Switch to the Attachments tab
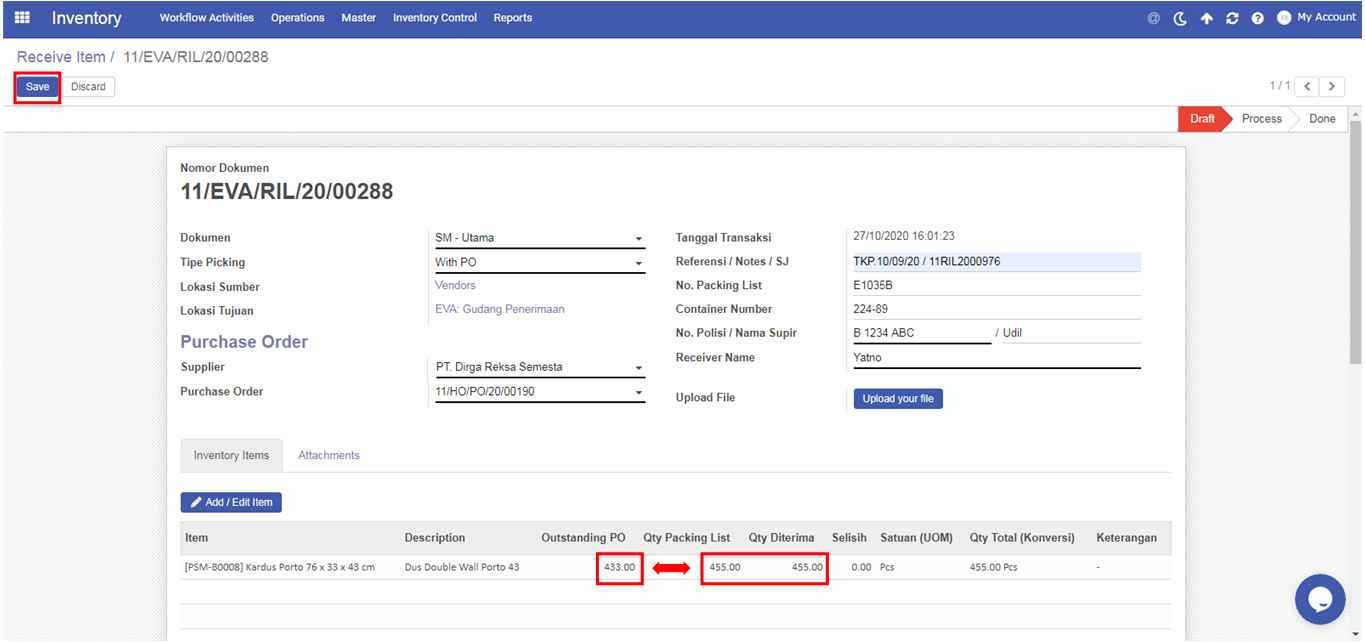 pos(328,455)
